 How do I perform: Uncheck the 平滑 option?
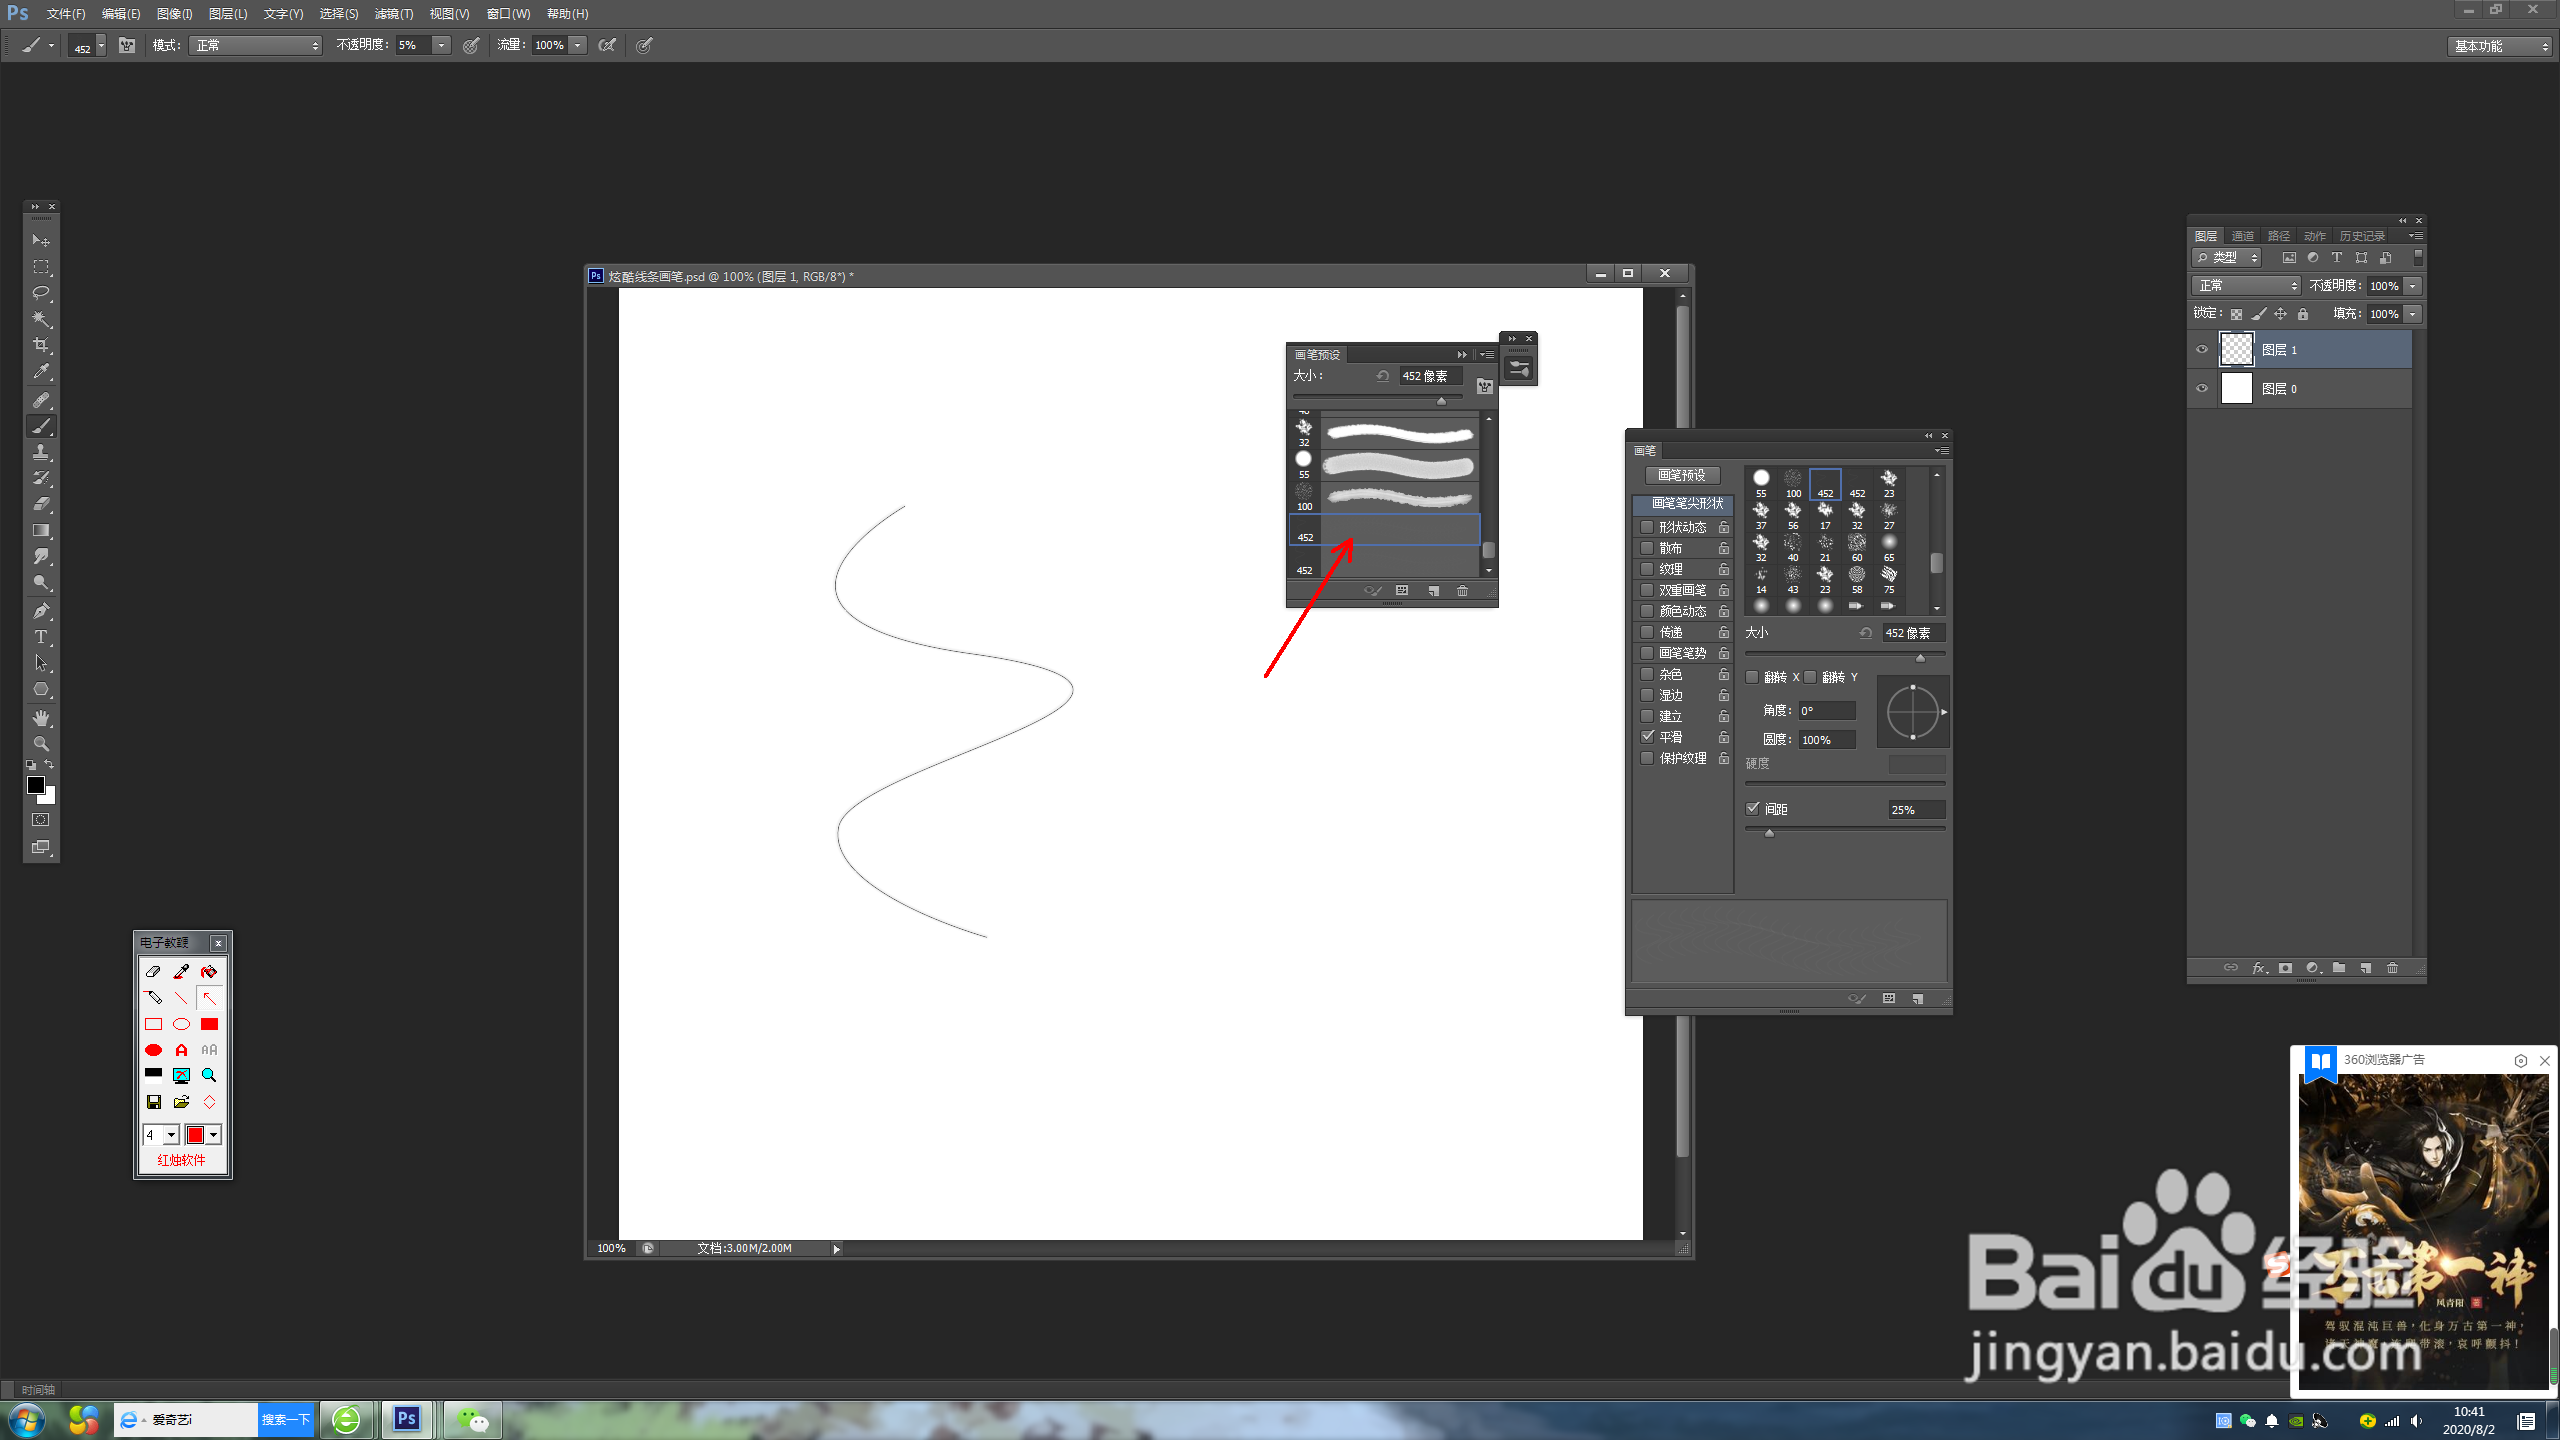(1647, 737)
